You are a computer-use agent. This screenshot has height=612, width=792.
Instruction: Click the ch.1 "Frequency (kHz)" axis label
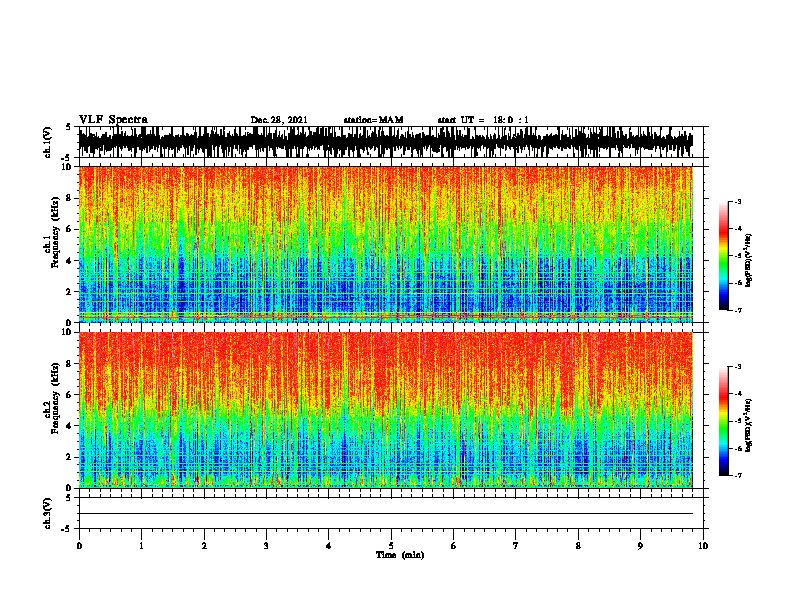(x=56, y=232)
